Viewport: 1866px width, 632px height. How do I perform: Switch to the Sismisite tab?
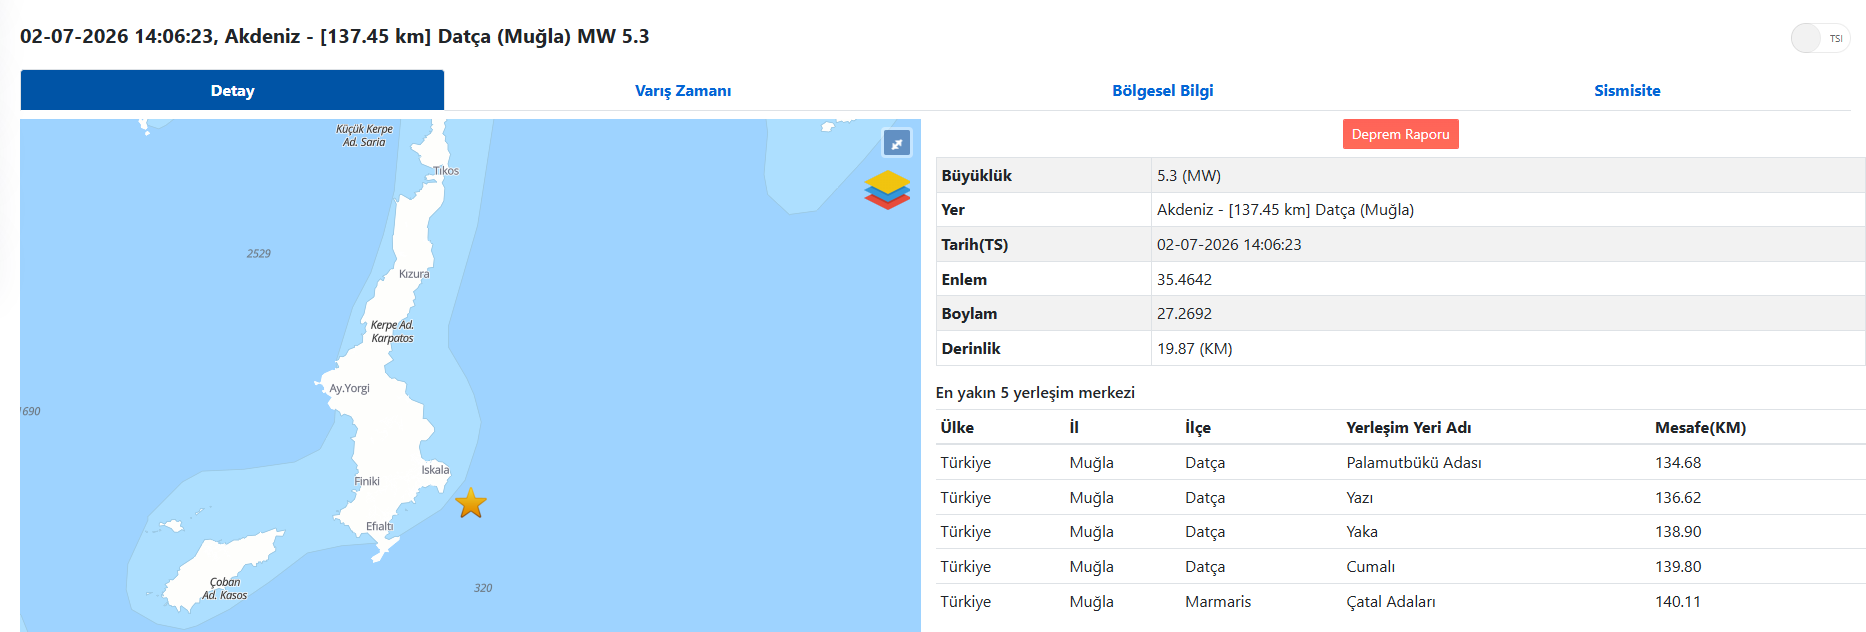coord(1627,90)
